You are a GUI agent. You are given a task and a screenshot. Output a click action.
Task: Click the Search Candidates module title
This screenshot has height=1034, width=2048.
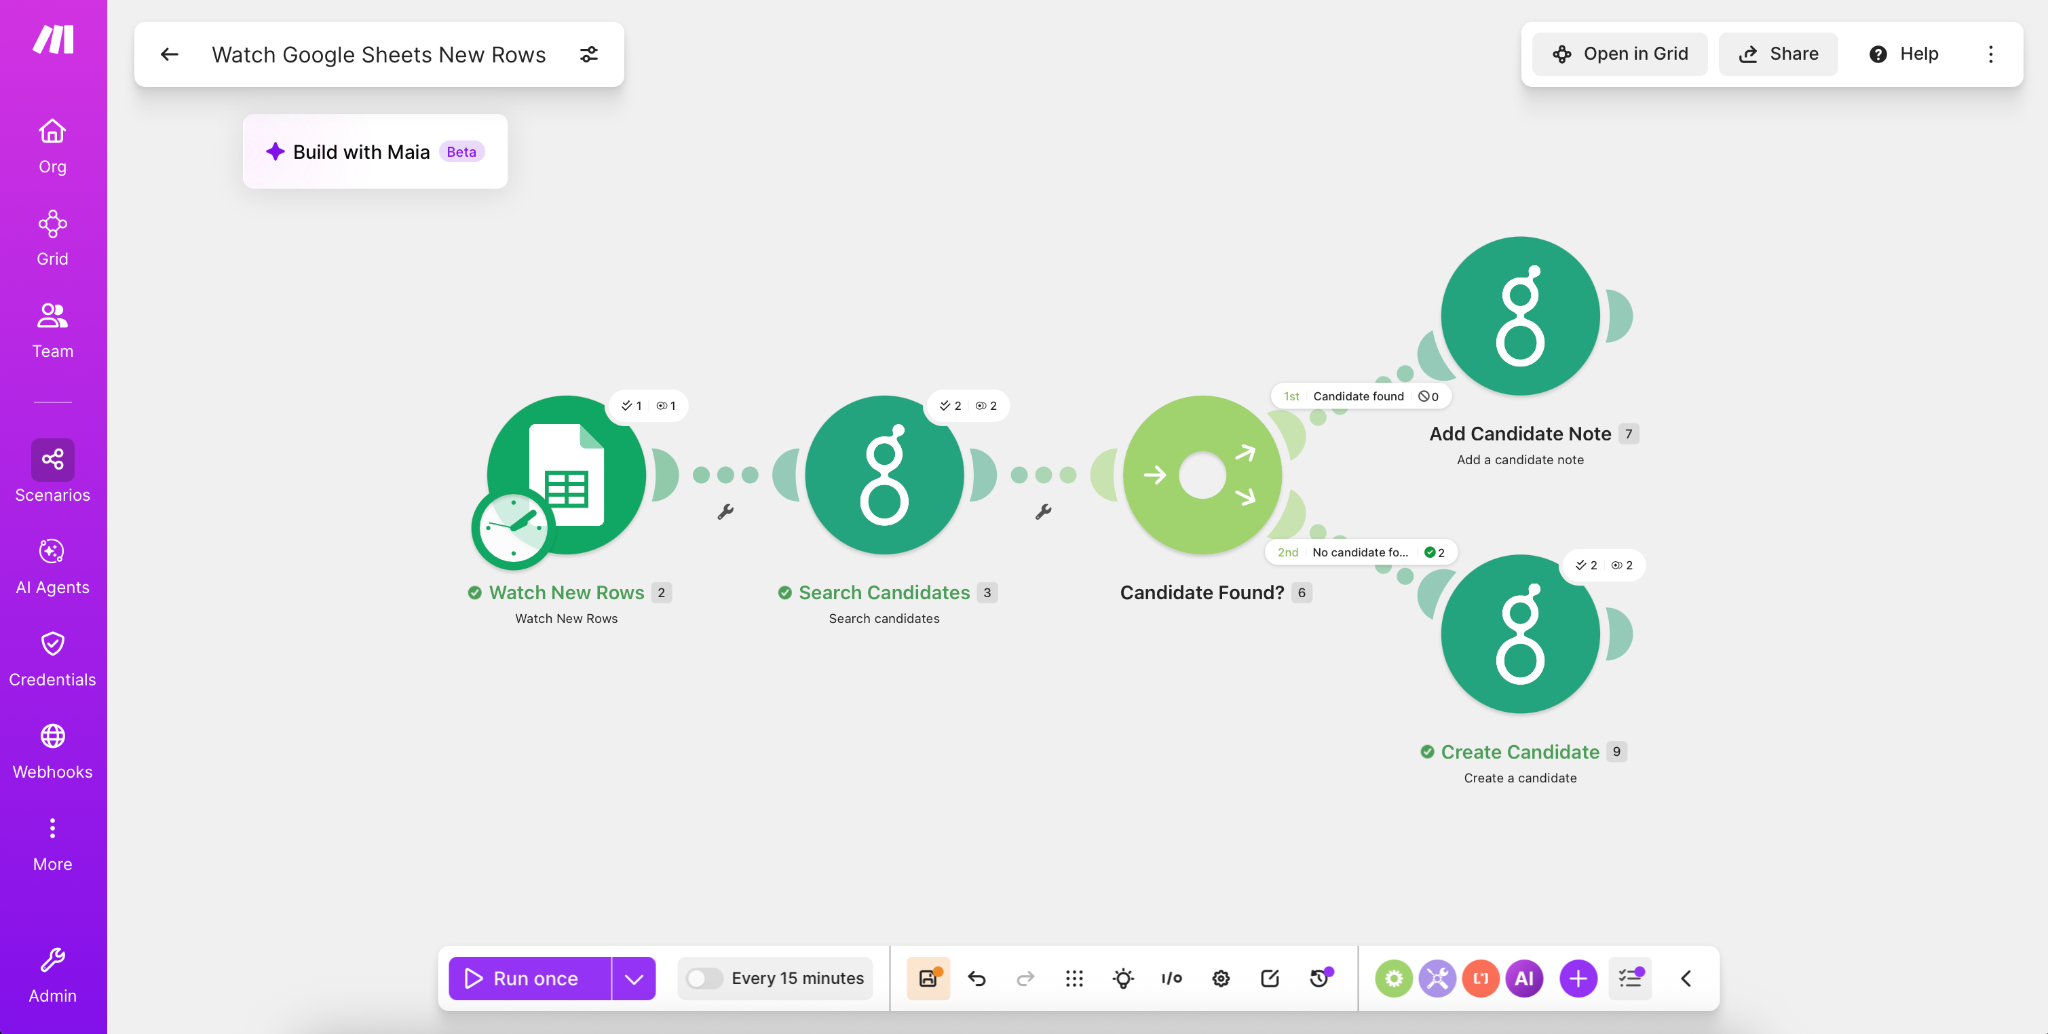point(884,592)
